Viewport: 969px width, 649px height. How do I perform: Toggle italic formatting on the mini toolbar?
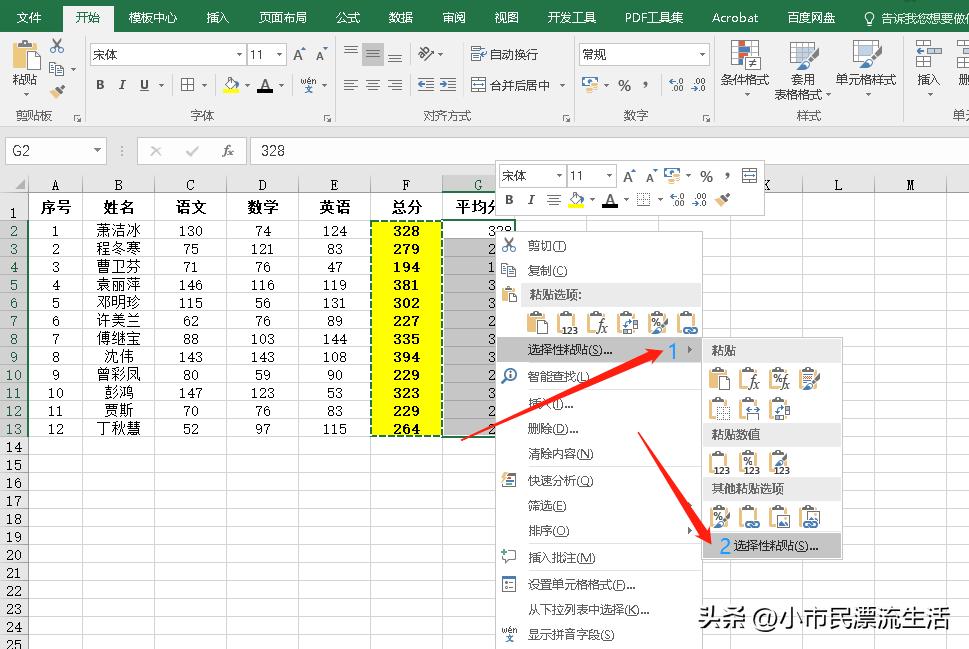(x=531, y=199)
